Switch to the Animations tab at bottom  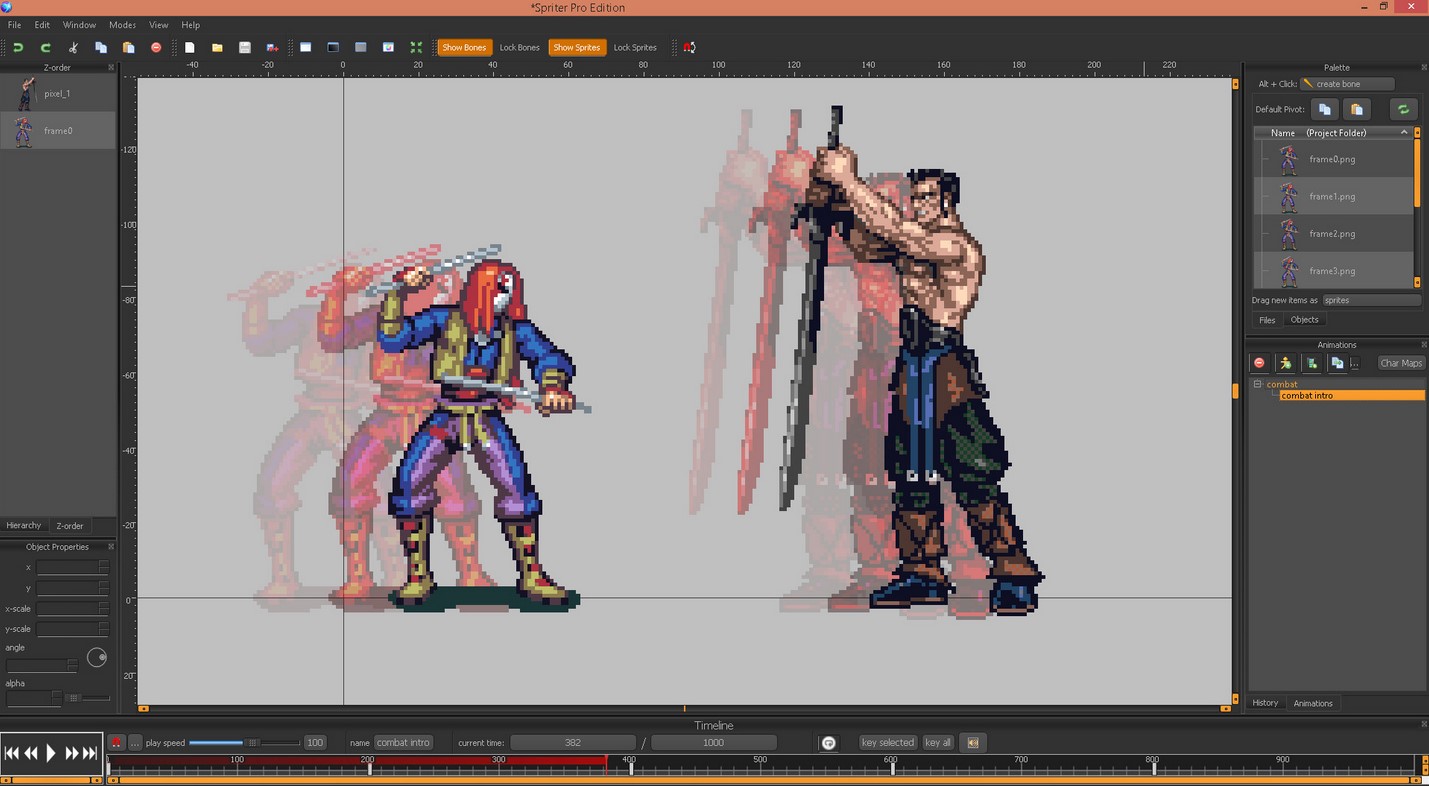click(x=1313, y=703)
